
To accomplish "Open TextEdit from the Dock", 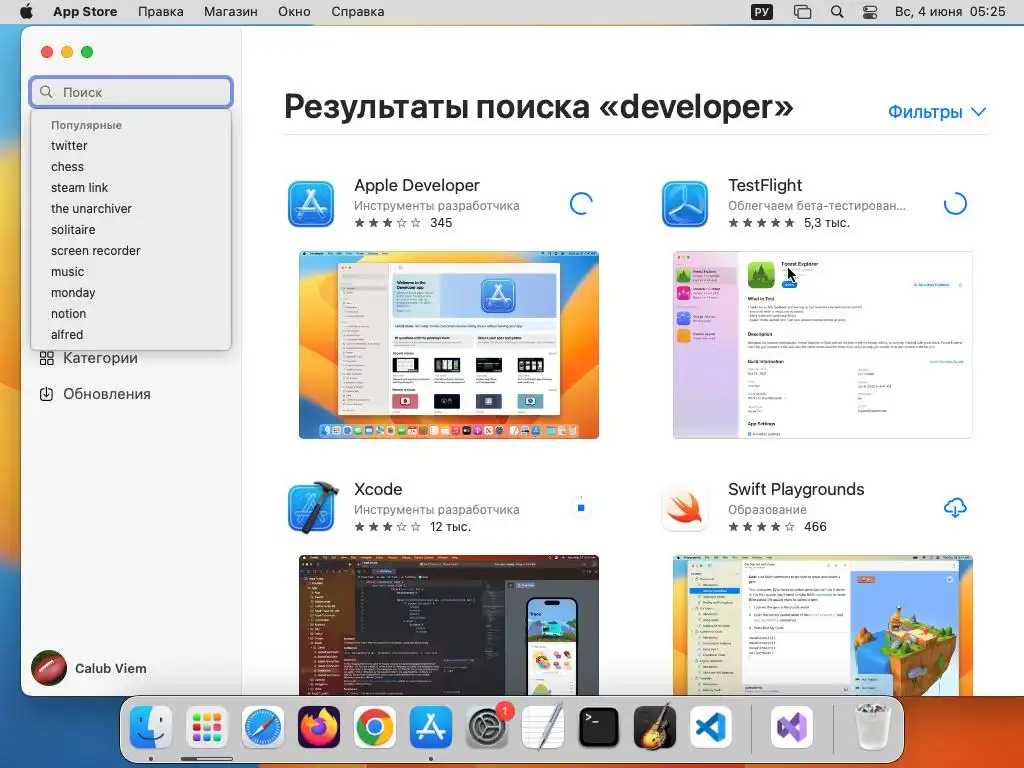I will [x=543, y=727].
